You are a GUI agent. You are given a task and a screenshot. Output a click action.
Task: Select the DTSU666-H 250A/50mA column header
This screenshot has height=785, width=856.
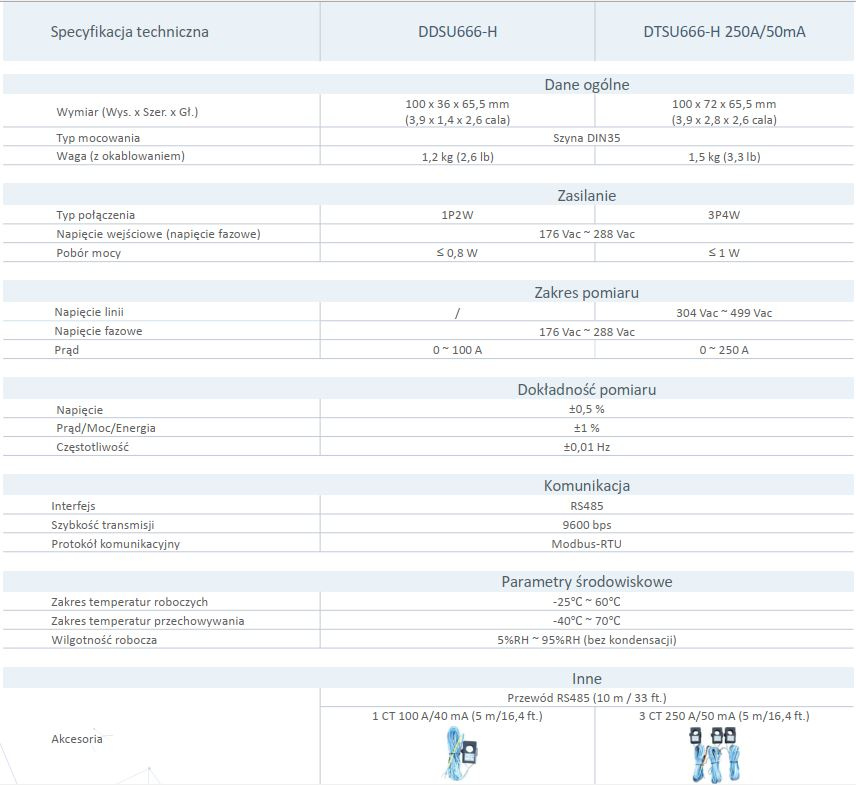pyautogui.click(x=724, y=32)
